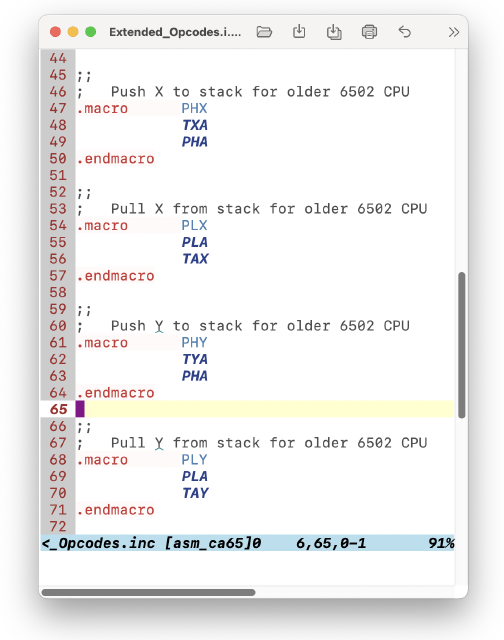Close the window with red button
Viewport: 504px width, 640px height.
point(56,32)
